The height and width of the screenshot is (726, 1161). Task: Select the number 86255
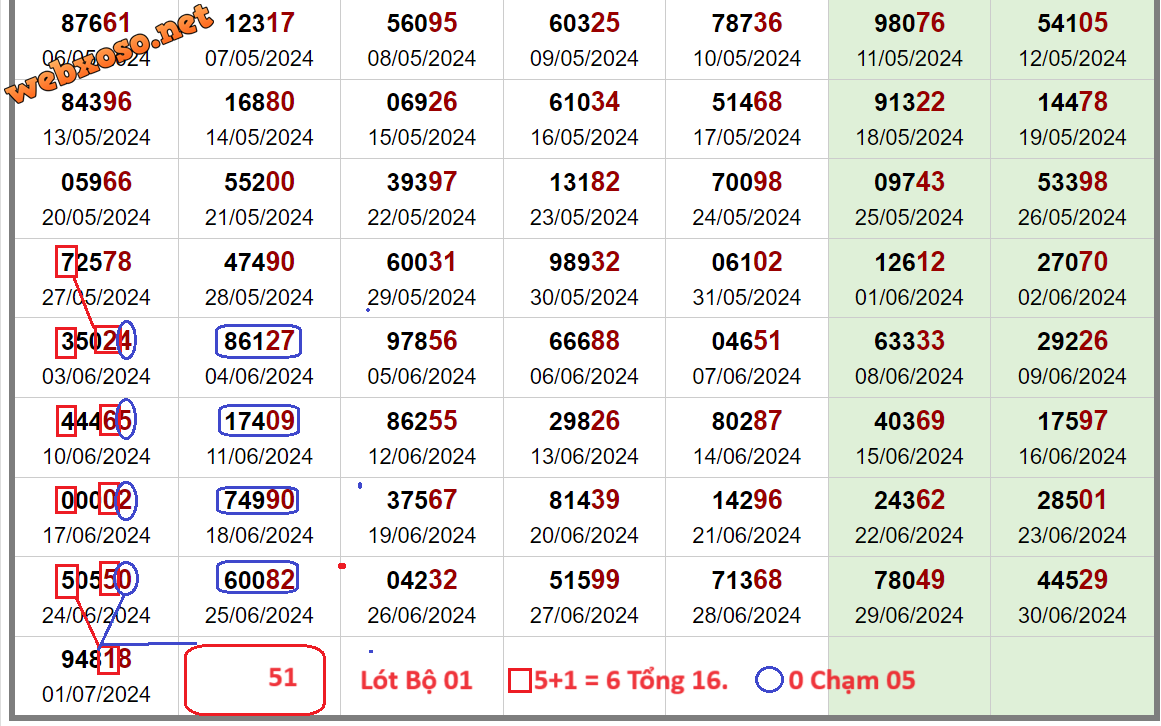tap(422, 421)
